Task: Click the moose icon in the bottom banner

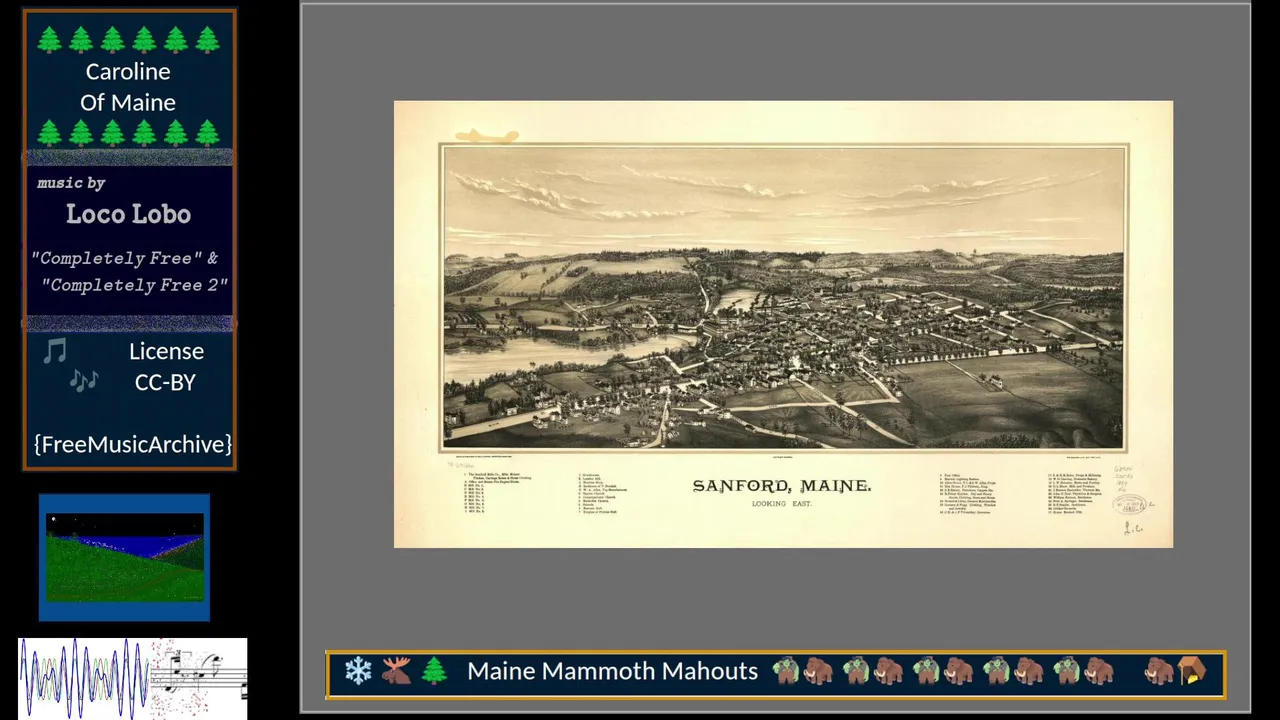Action: click(x=396, y=671)
